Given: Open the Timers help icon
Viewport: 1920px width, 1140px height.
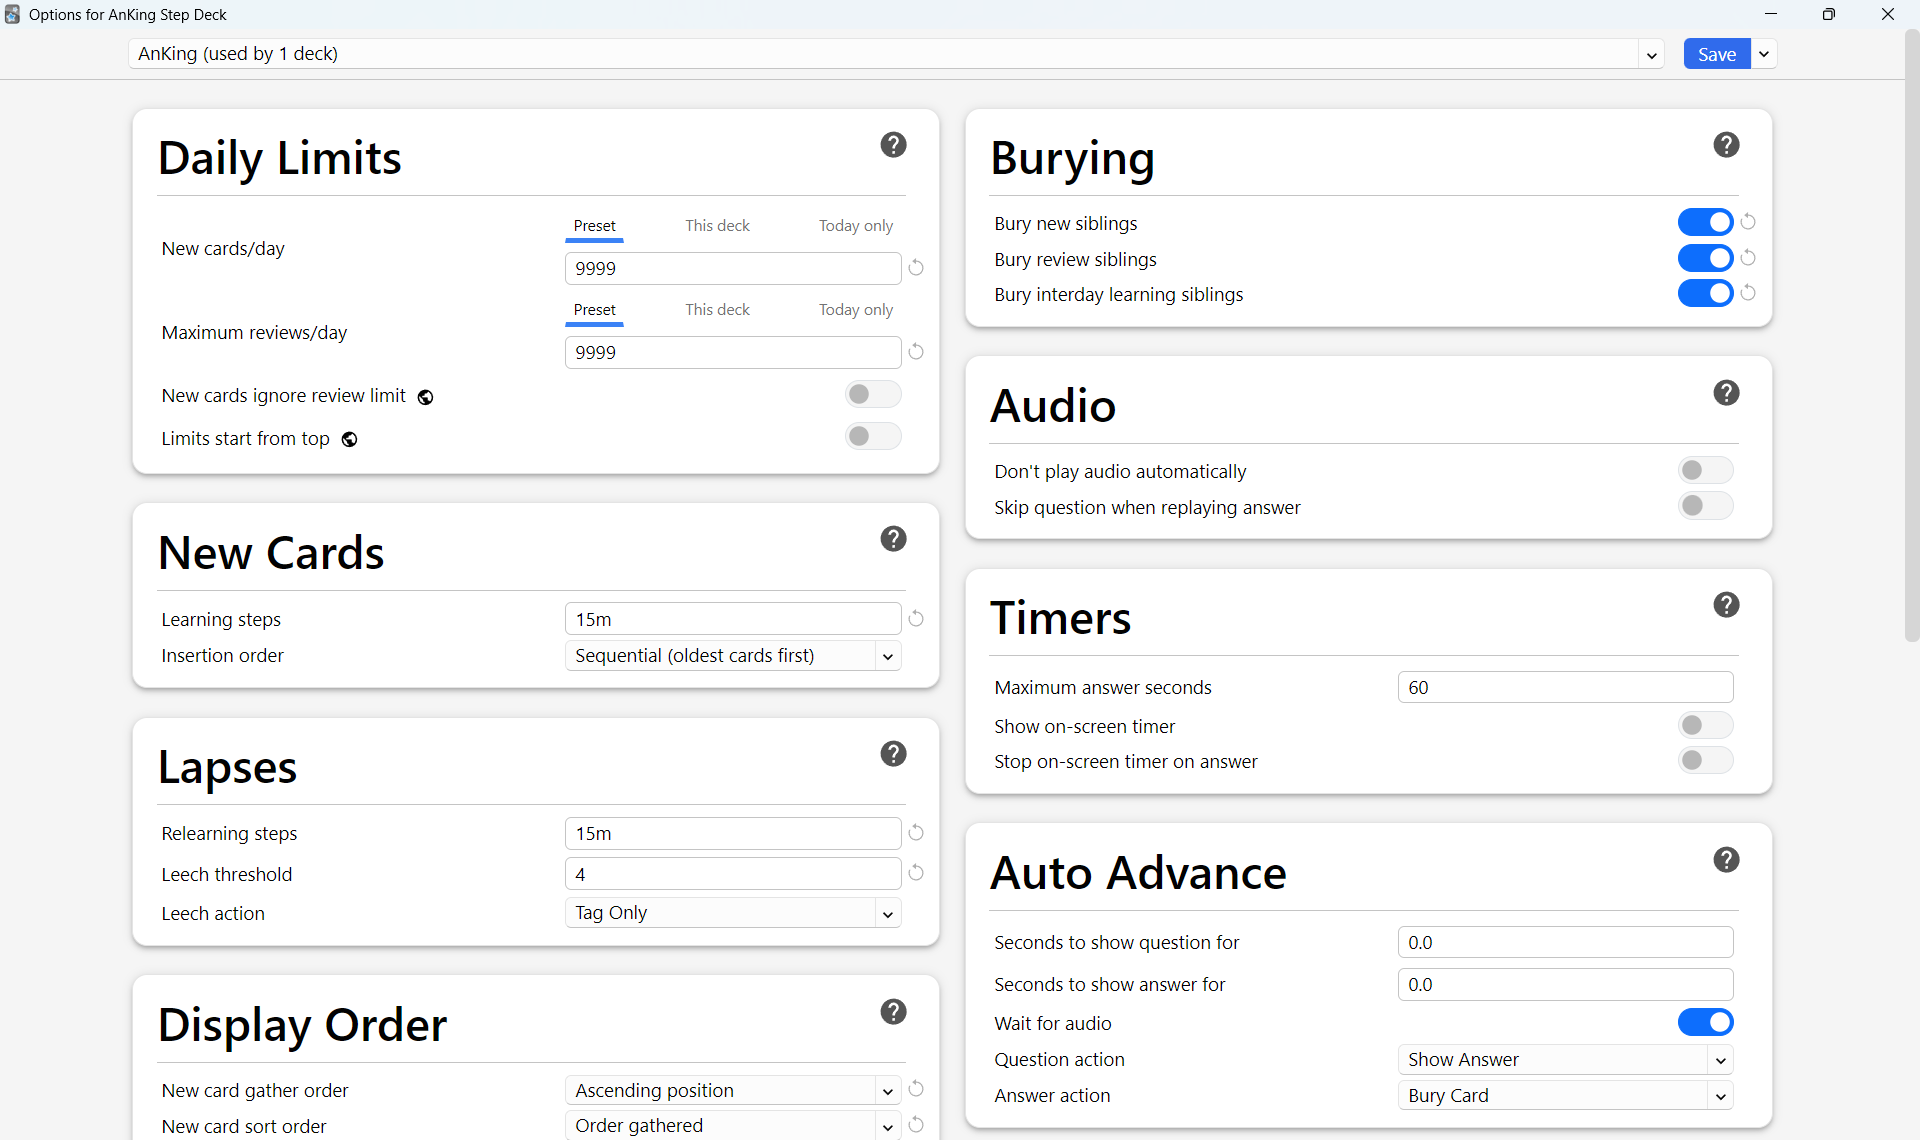Looking at the screenshot, I should pos(1725,605).
